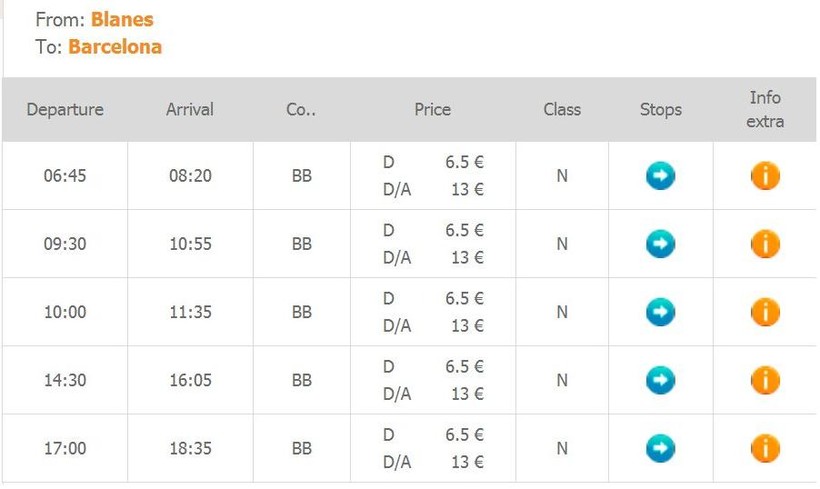
Task: Select the 18:35 arrival time cell
Action: click(190, 448)
